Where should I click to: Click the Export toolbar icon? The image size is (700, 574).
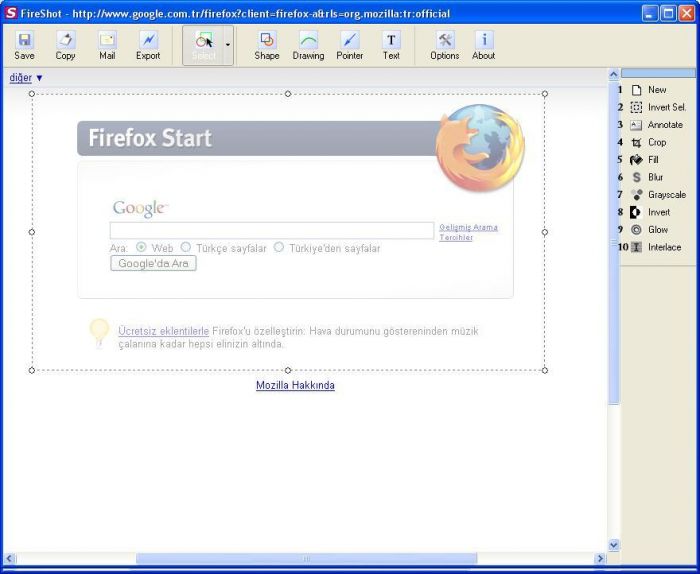[148, 46]
